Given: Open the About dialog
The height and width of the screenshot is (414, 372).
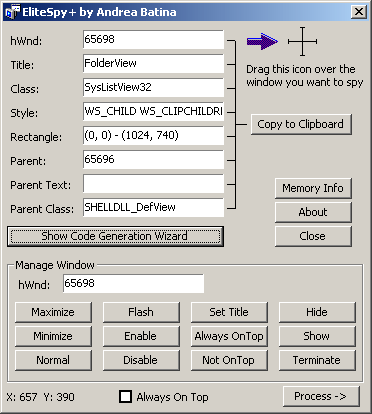Looking at the screenshot, I should click(313, 212).
